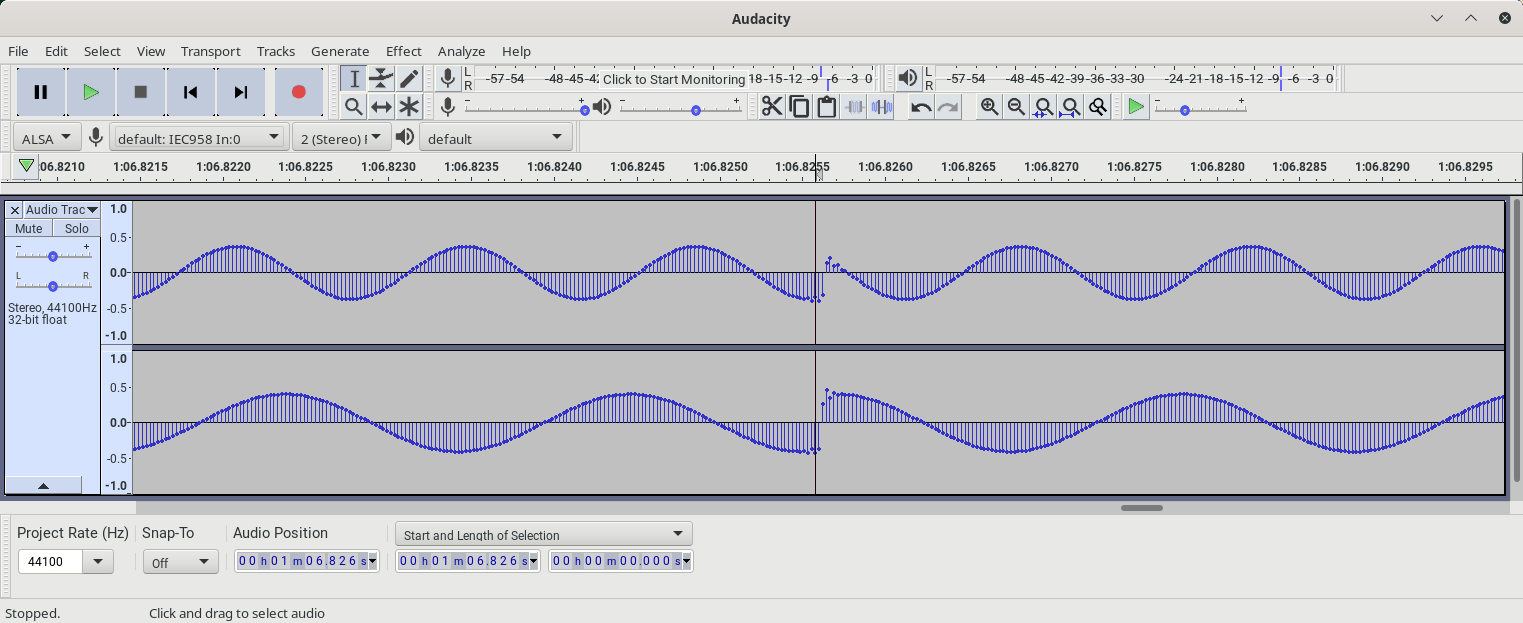1523x623 pixels.
Task: Open the Snap-To dropdown set to Off
Action: [180, 561]
